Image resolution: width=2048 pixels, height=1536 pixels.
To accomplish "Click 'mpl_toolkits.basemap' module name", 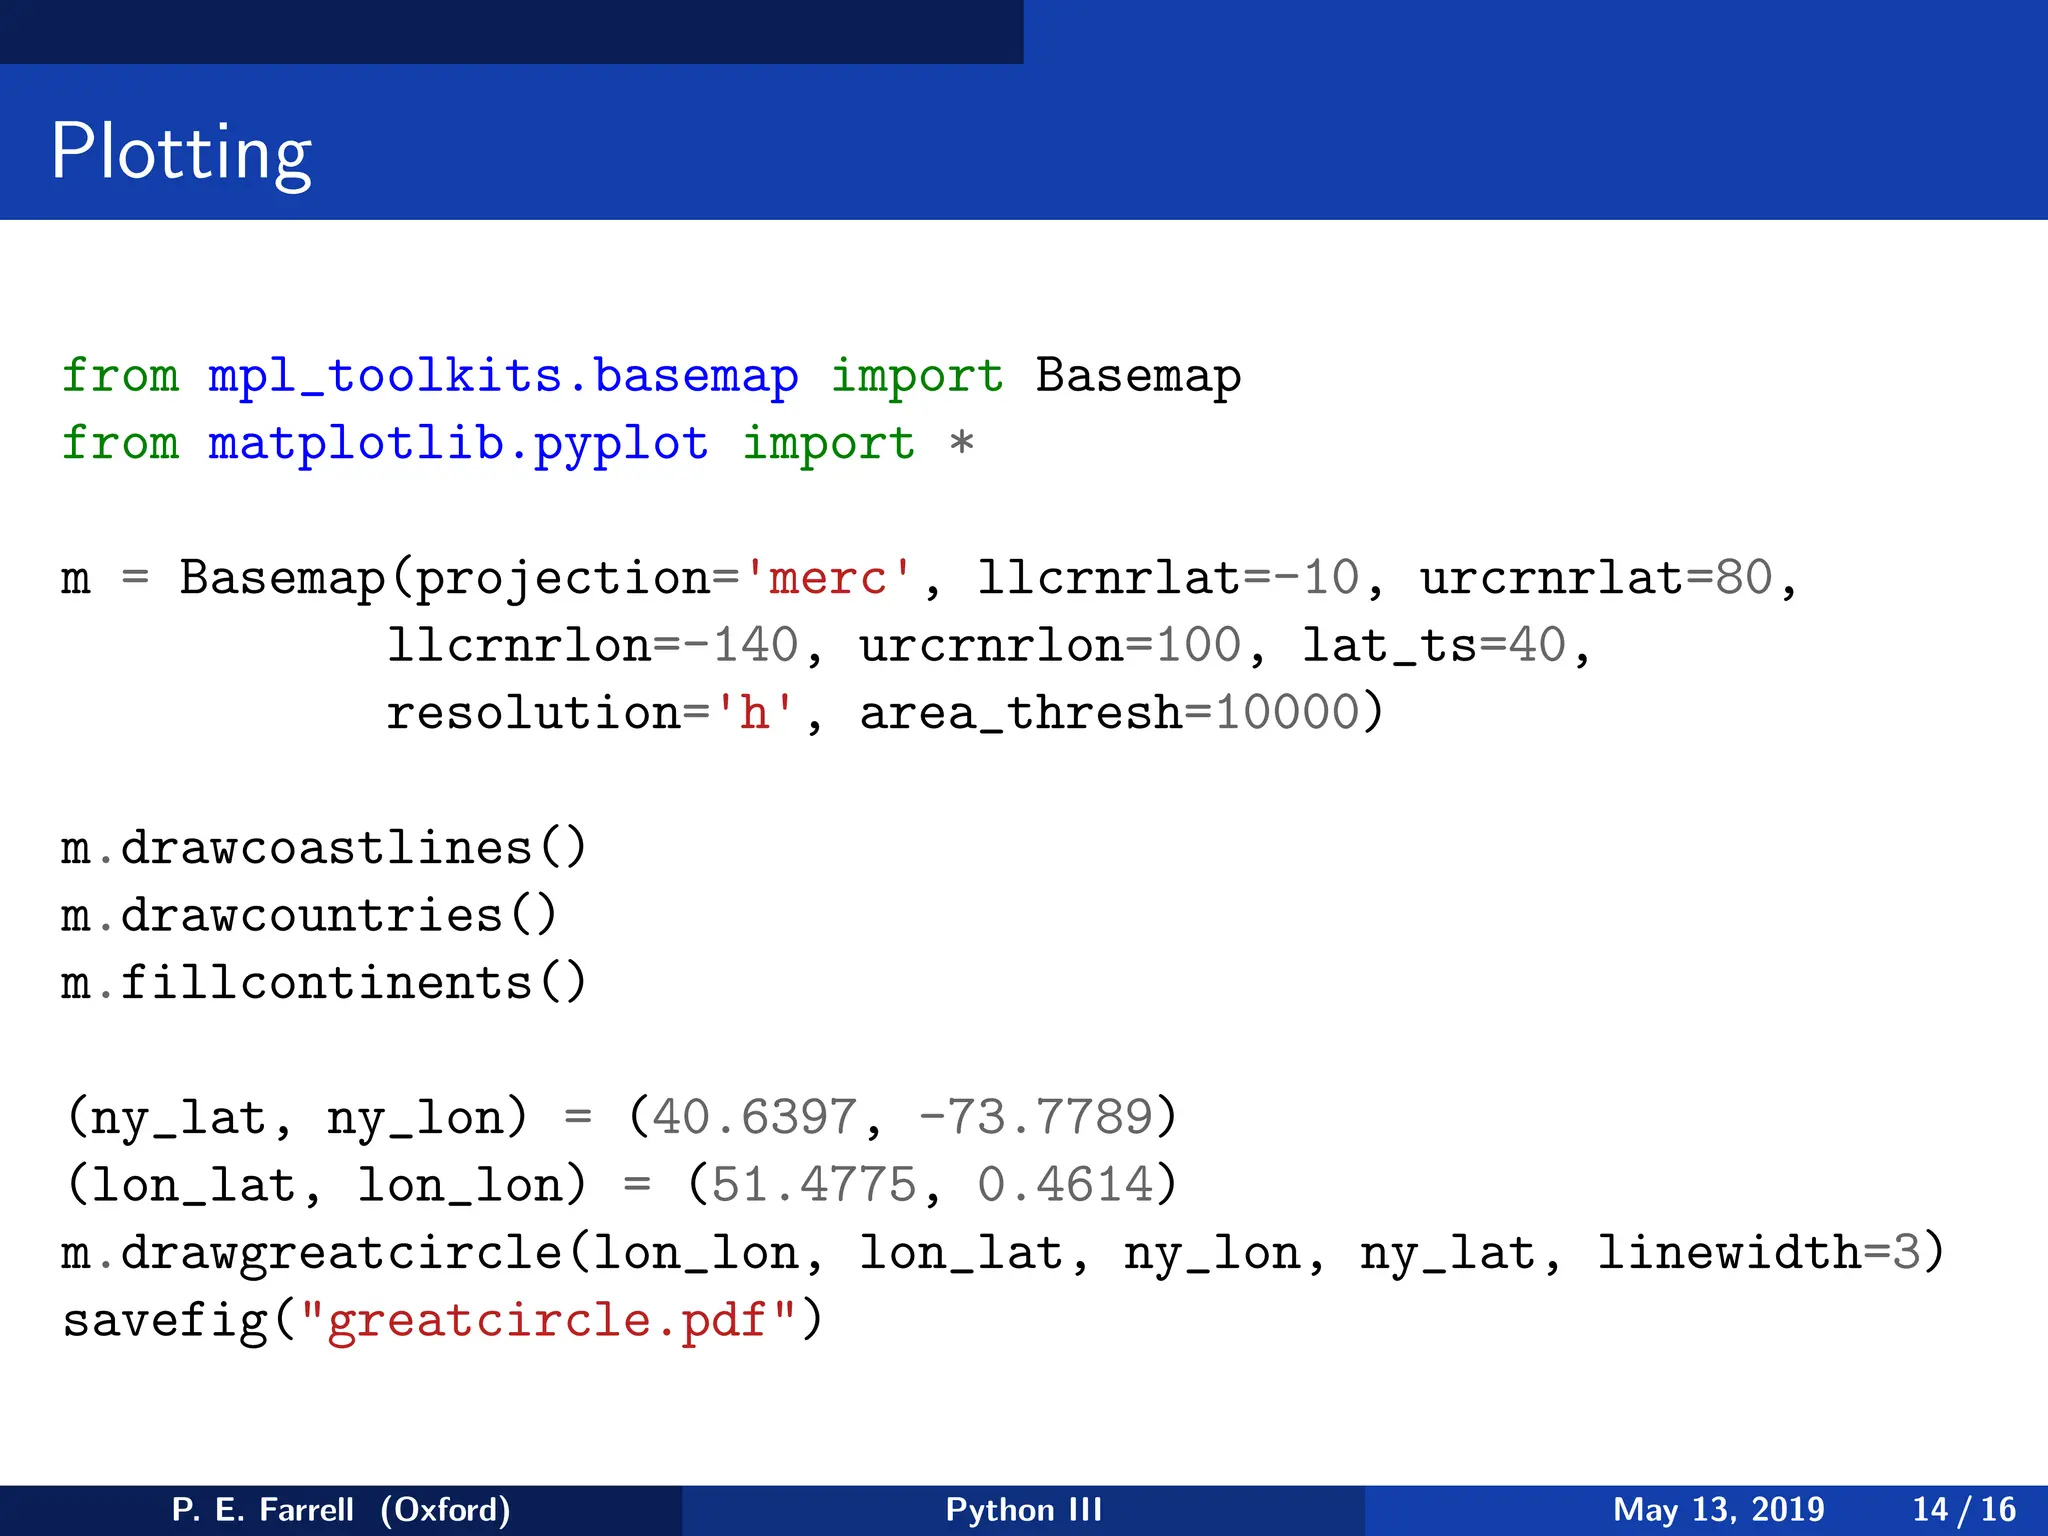I will pos(503,376).
